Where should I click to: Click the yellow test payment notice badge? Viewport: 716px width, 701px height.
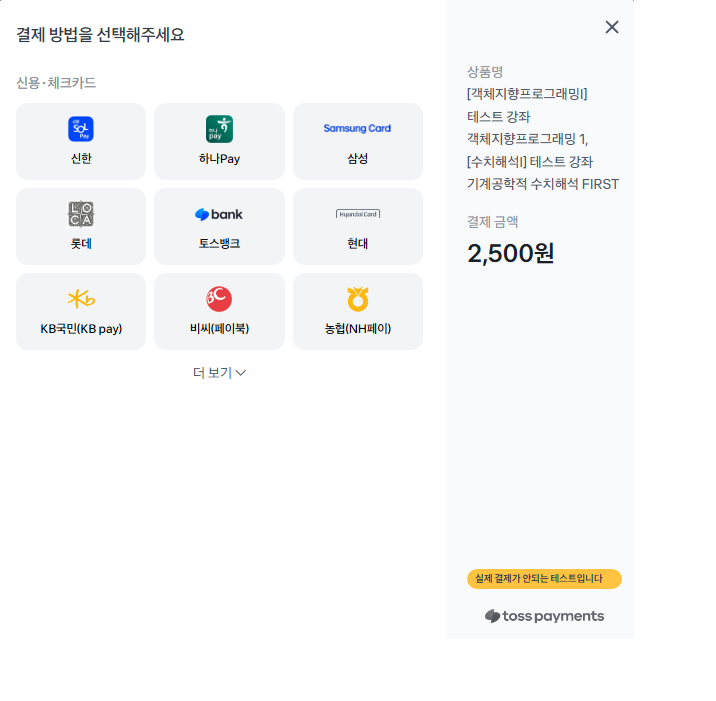(544, 579)
